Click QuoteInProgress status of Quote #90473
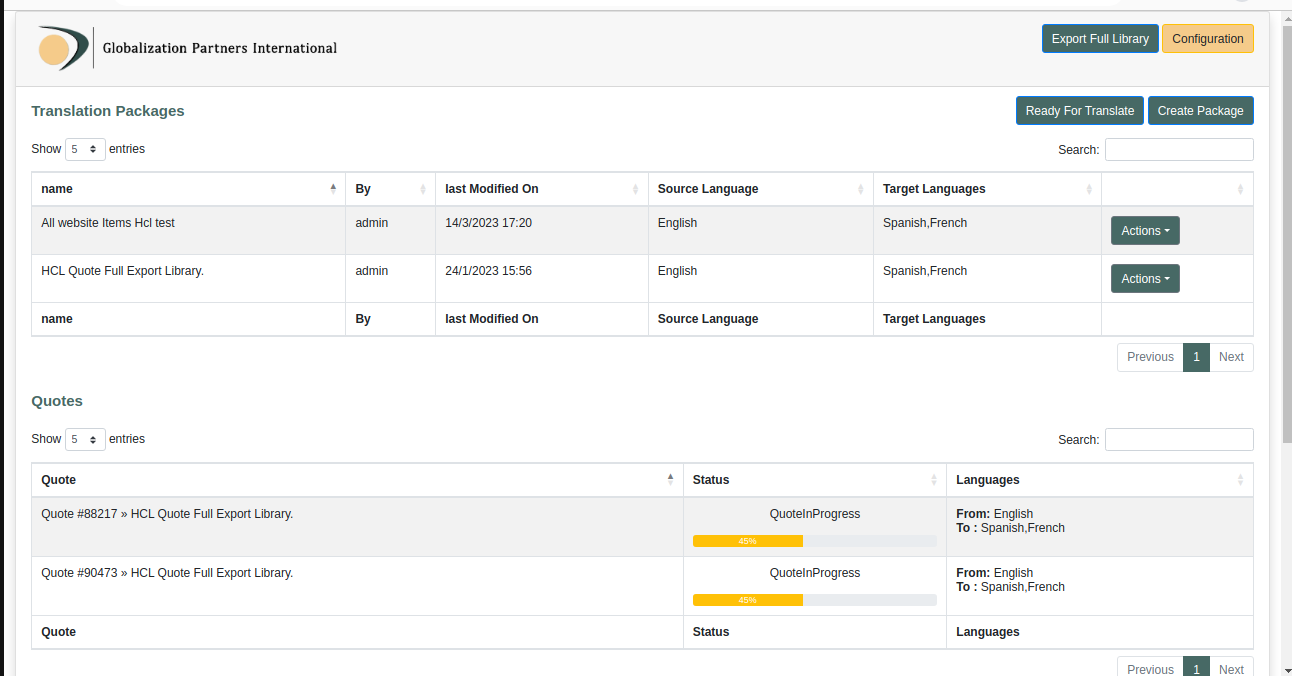 (815, 573)
